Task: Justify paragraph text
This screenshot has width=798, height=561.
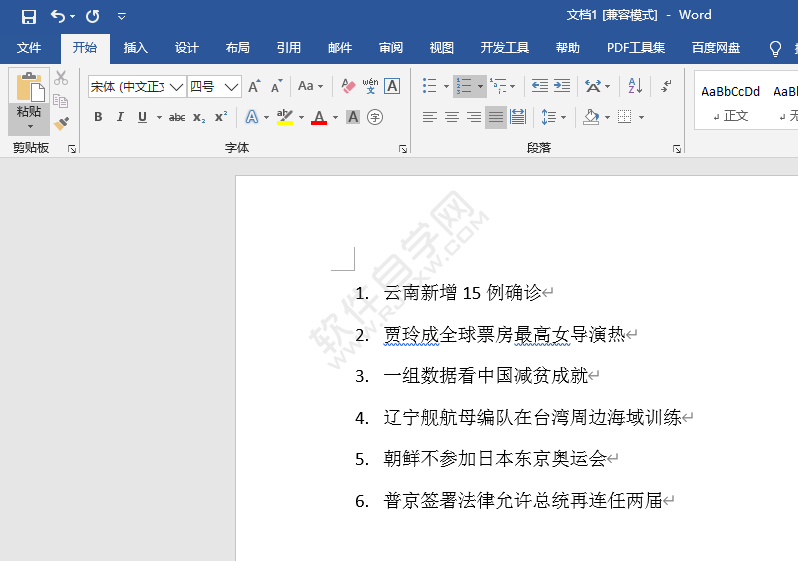Action: point(496,117)
